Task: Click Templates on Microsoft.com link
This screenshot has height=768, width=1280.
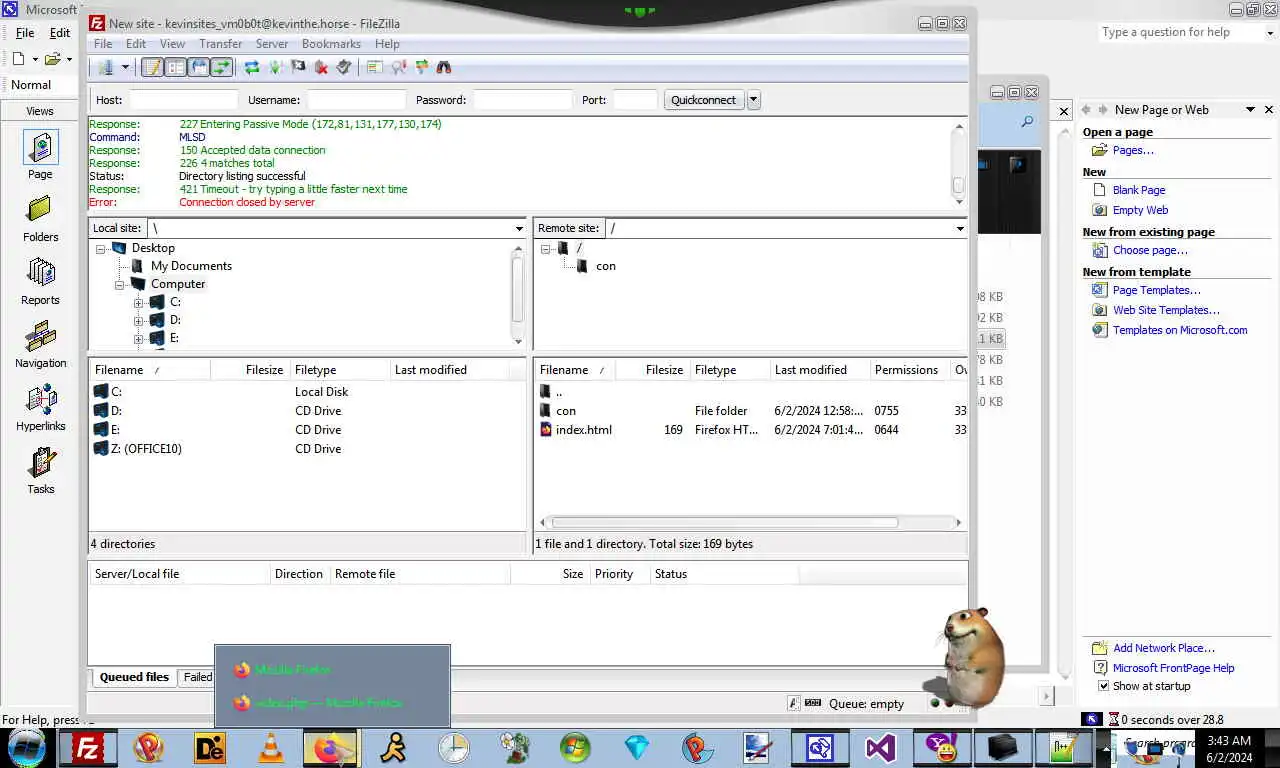Action: [x=1180, y=330]
